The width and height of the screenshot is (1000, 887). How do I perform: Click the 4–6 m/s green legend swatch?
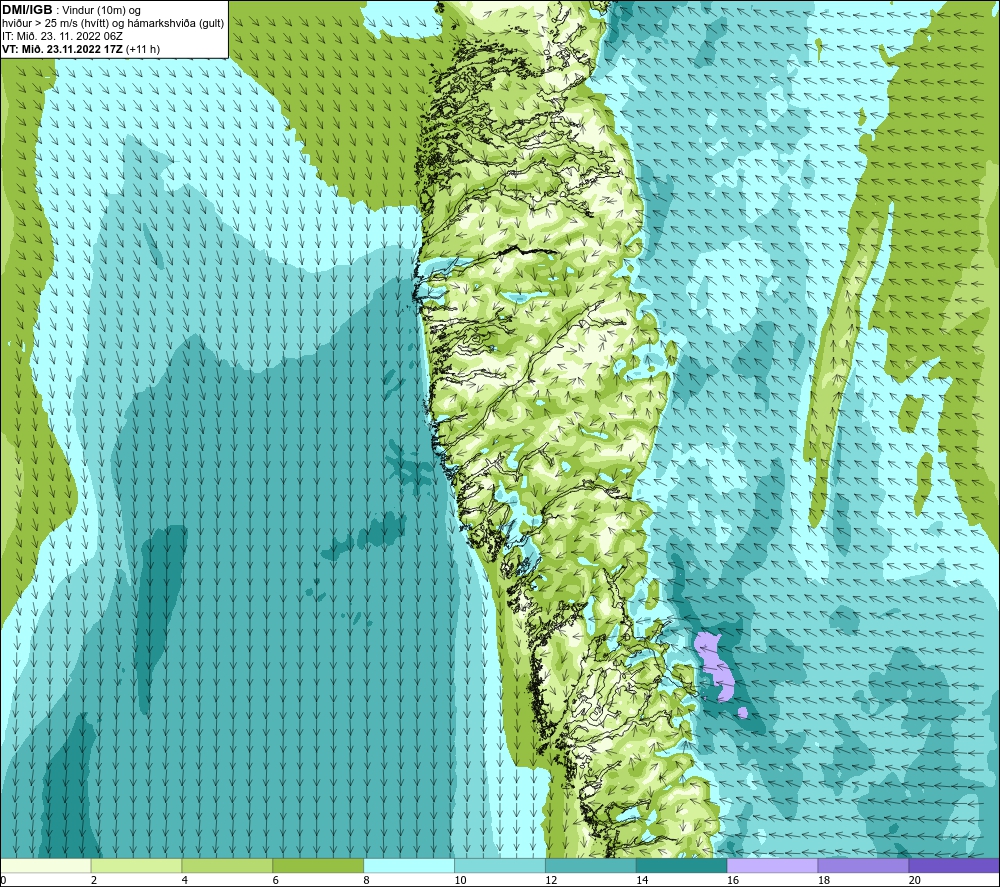227,865
